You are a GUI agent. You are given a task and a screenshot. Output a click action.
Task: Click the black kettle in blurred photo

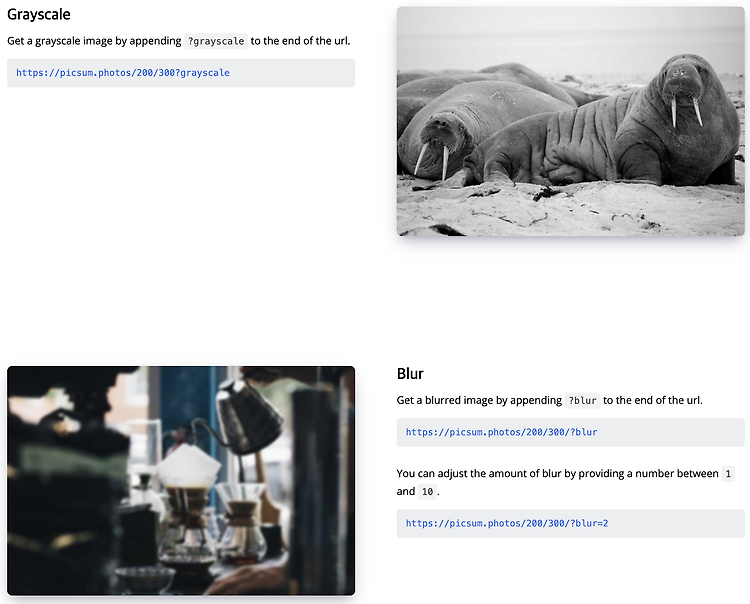(x=249, y=416)
